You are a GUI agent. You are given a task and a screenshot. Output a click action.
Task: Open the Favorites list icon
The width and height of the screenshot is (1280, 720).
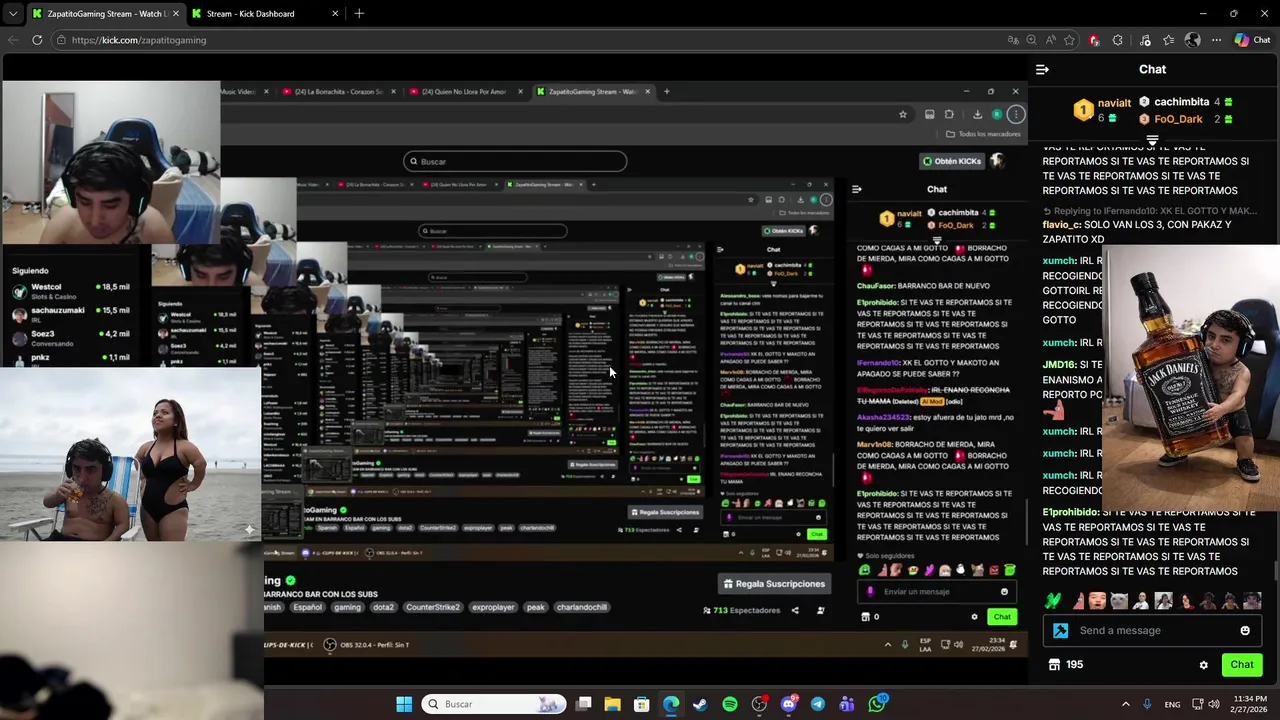click(x=1168, y=40)
